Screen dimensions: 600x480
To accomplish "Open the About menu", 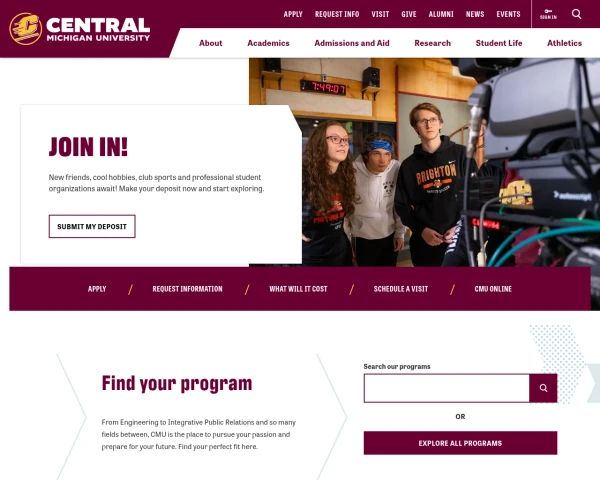I will click(210, 43).
